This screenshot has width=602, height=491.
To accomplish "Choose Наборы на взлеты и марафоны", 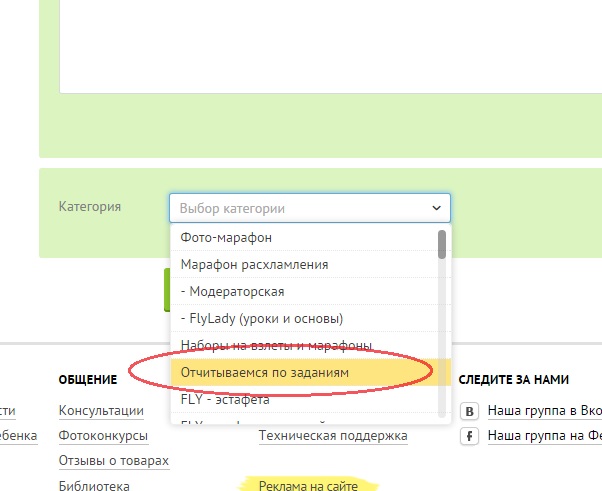I will (276, 346).
